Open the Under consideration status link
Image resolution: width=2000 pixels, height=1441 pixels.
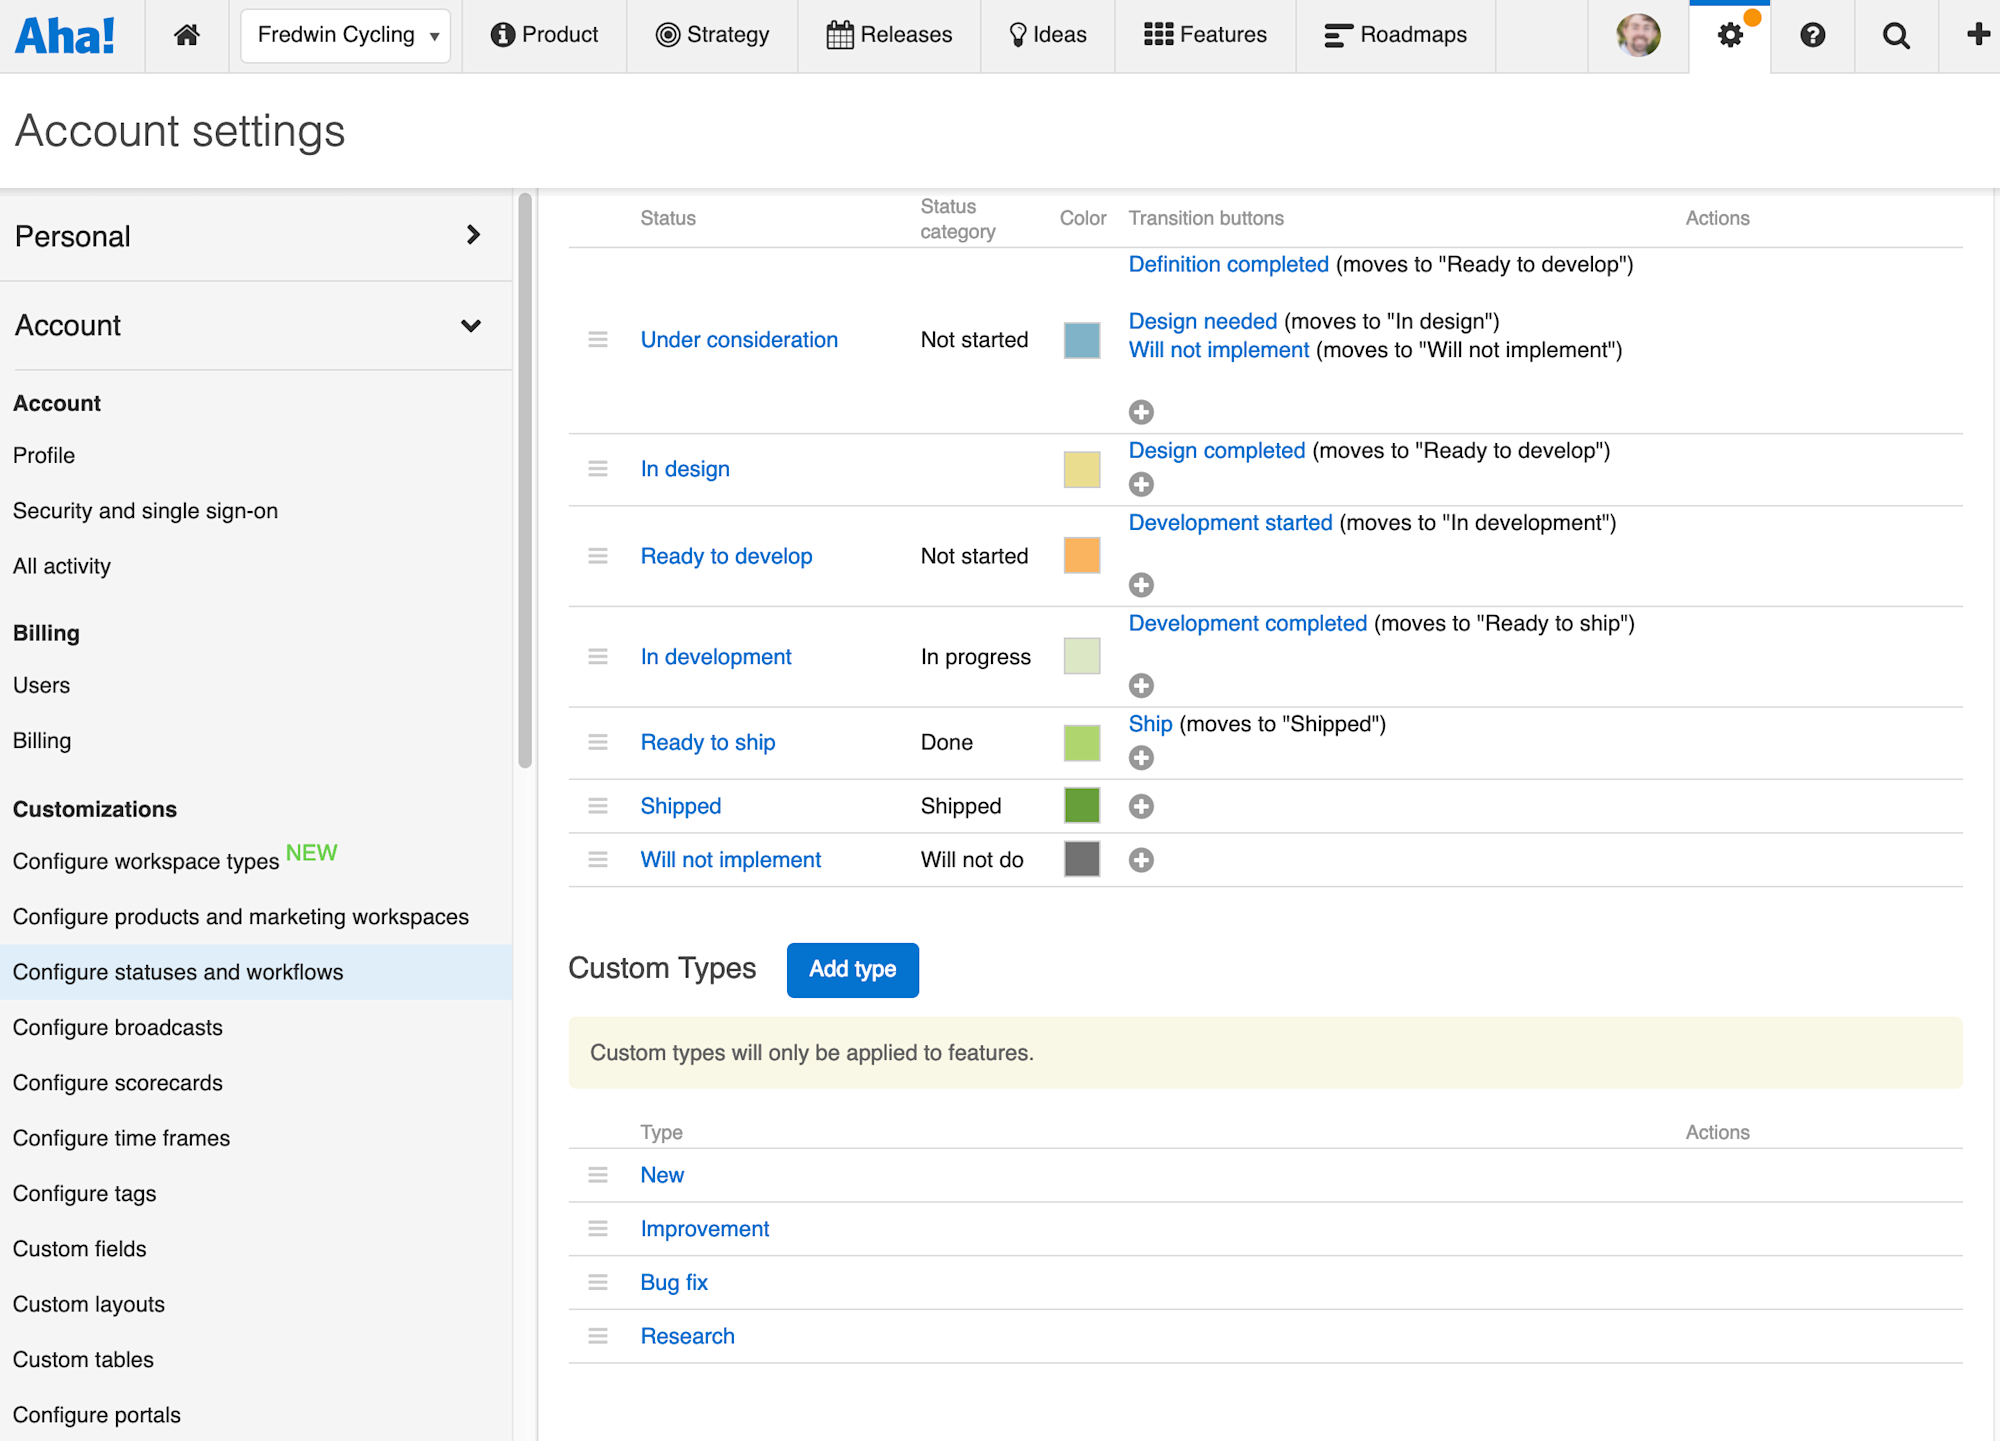pos(739,339)
